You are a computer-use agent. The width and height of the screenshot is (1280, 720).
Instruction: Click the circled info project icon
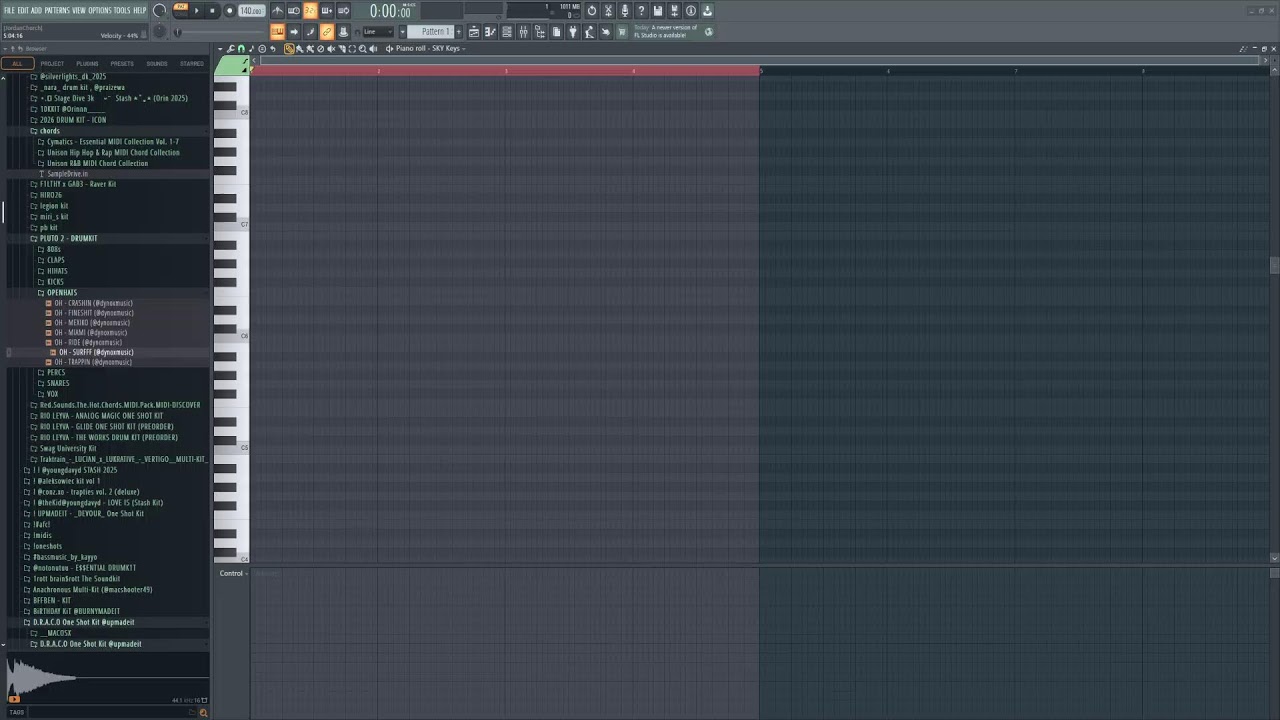690,11
